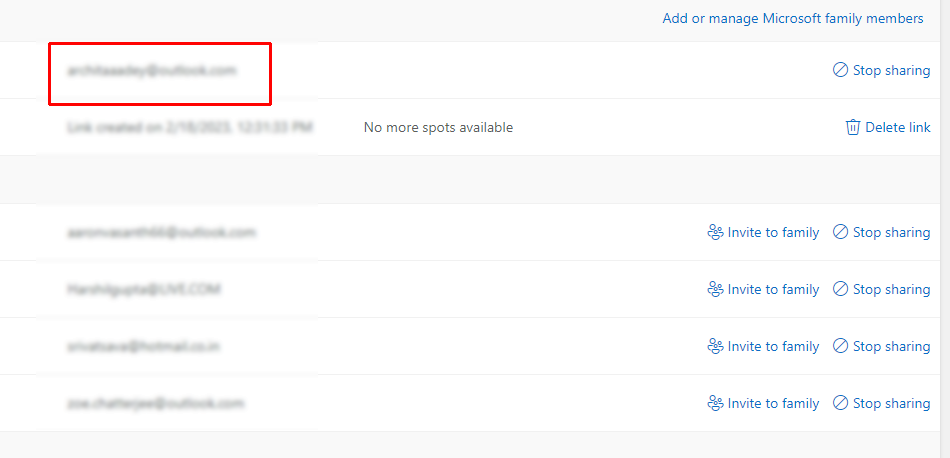The image size is (950, 458).
Task: Click the Delete link text label
Action: pos(898,127)
